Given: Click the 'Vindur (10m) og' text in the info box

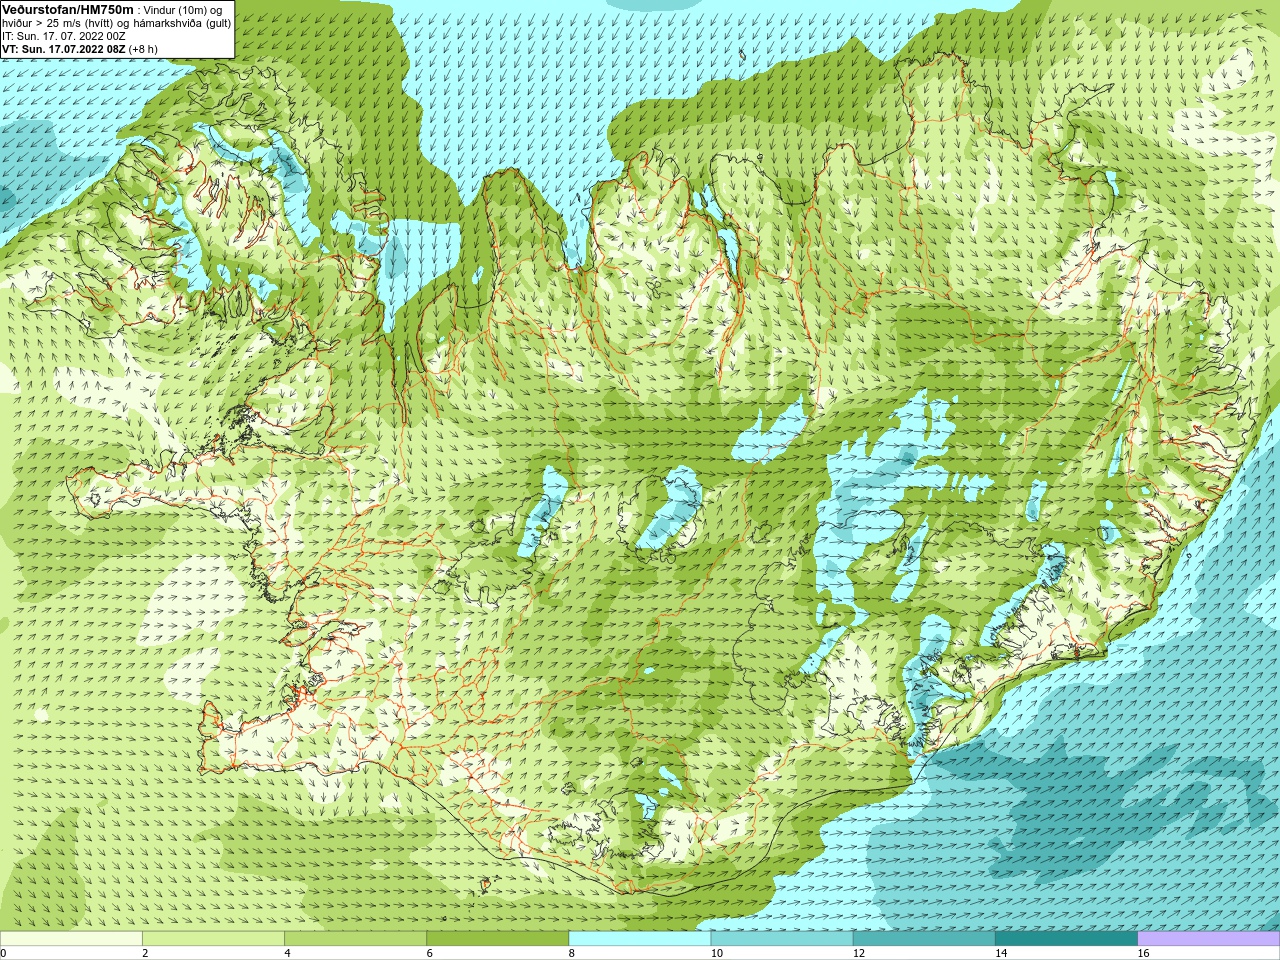Looking at the screenshot, I should [x=183, y=10].
